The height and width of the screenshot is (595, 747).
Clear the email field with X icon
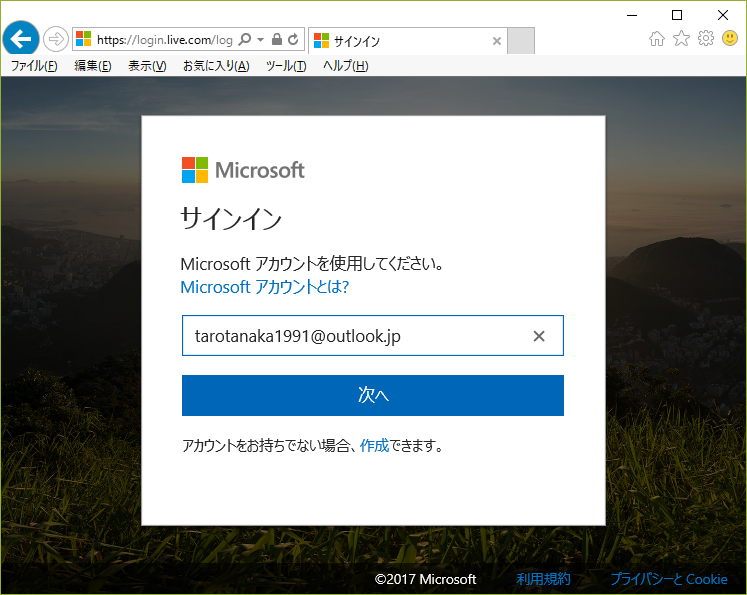(539, 336)
